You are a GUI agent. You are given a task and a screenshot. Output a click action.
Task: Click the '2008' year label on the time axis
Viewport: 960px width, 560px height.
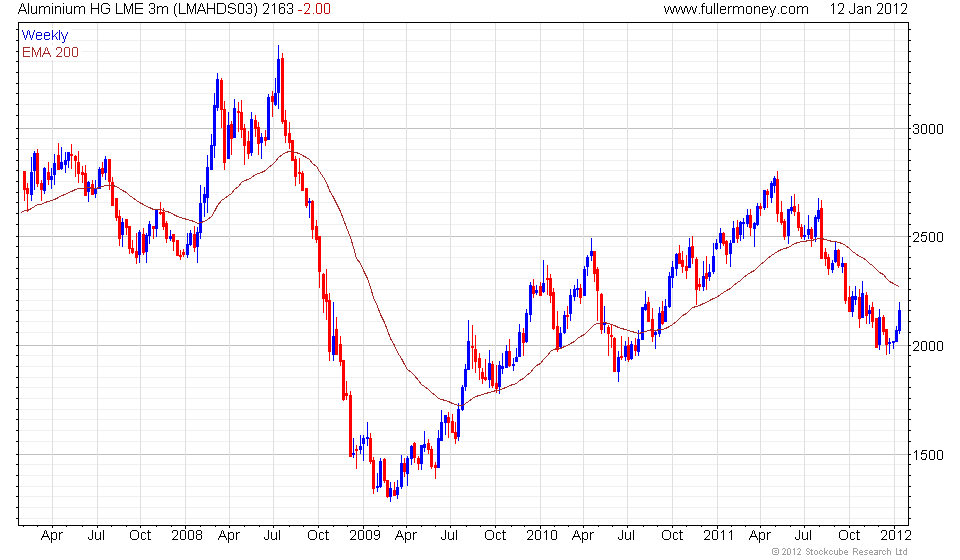[x=187, y=536]
